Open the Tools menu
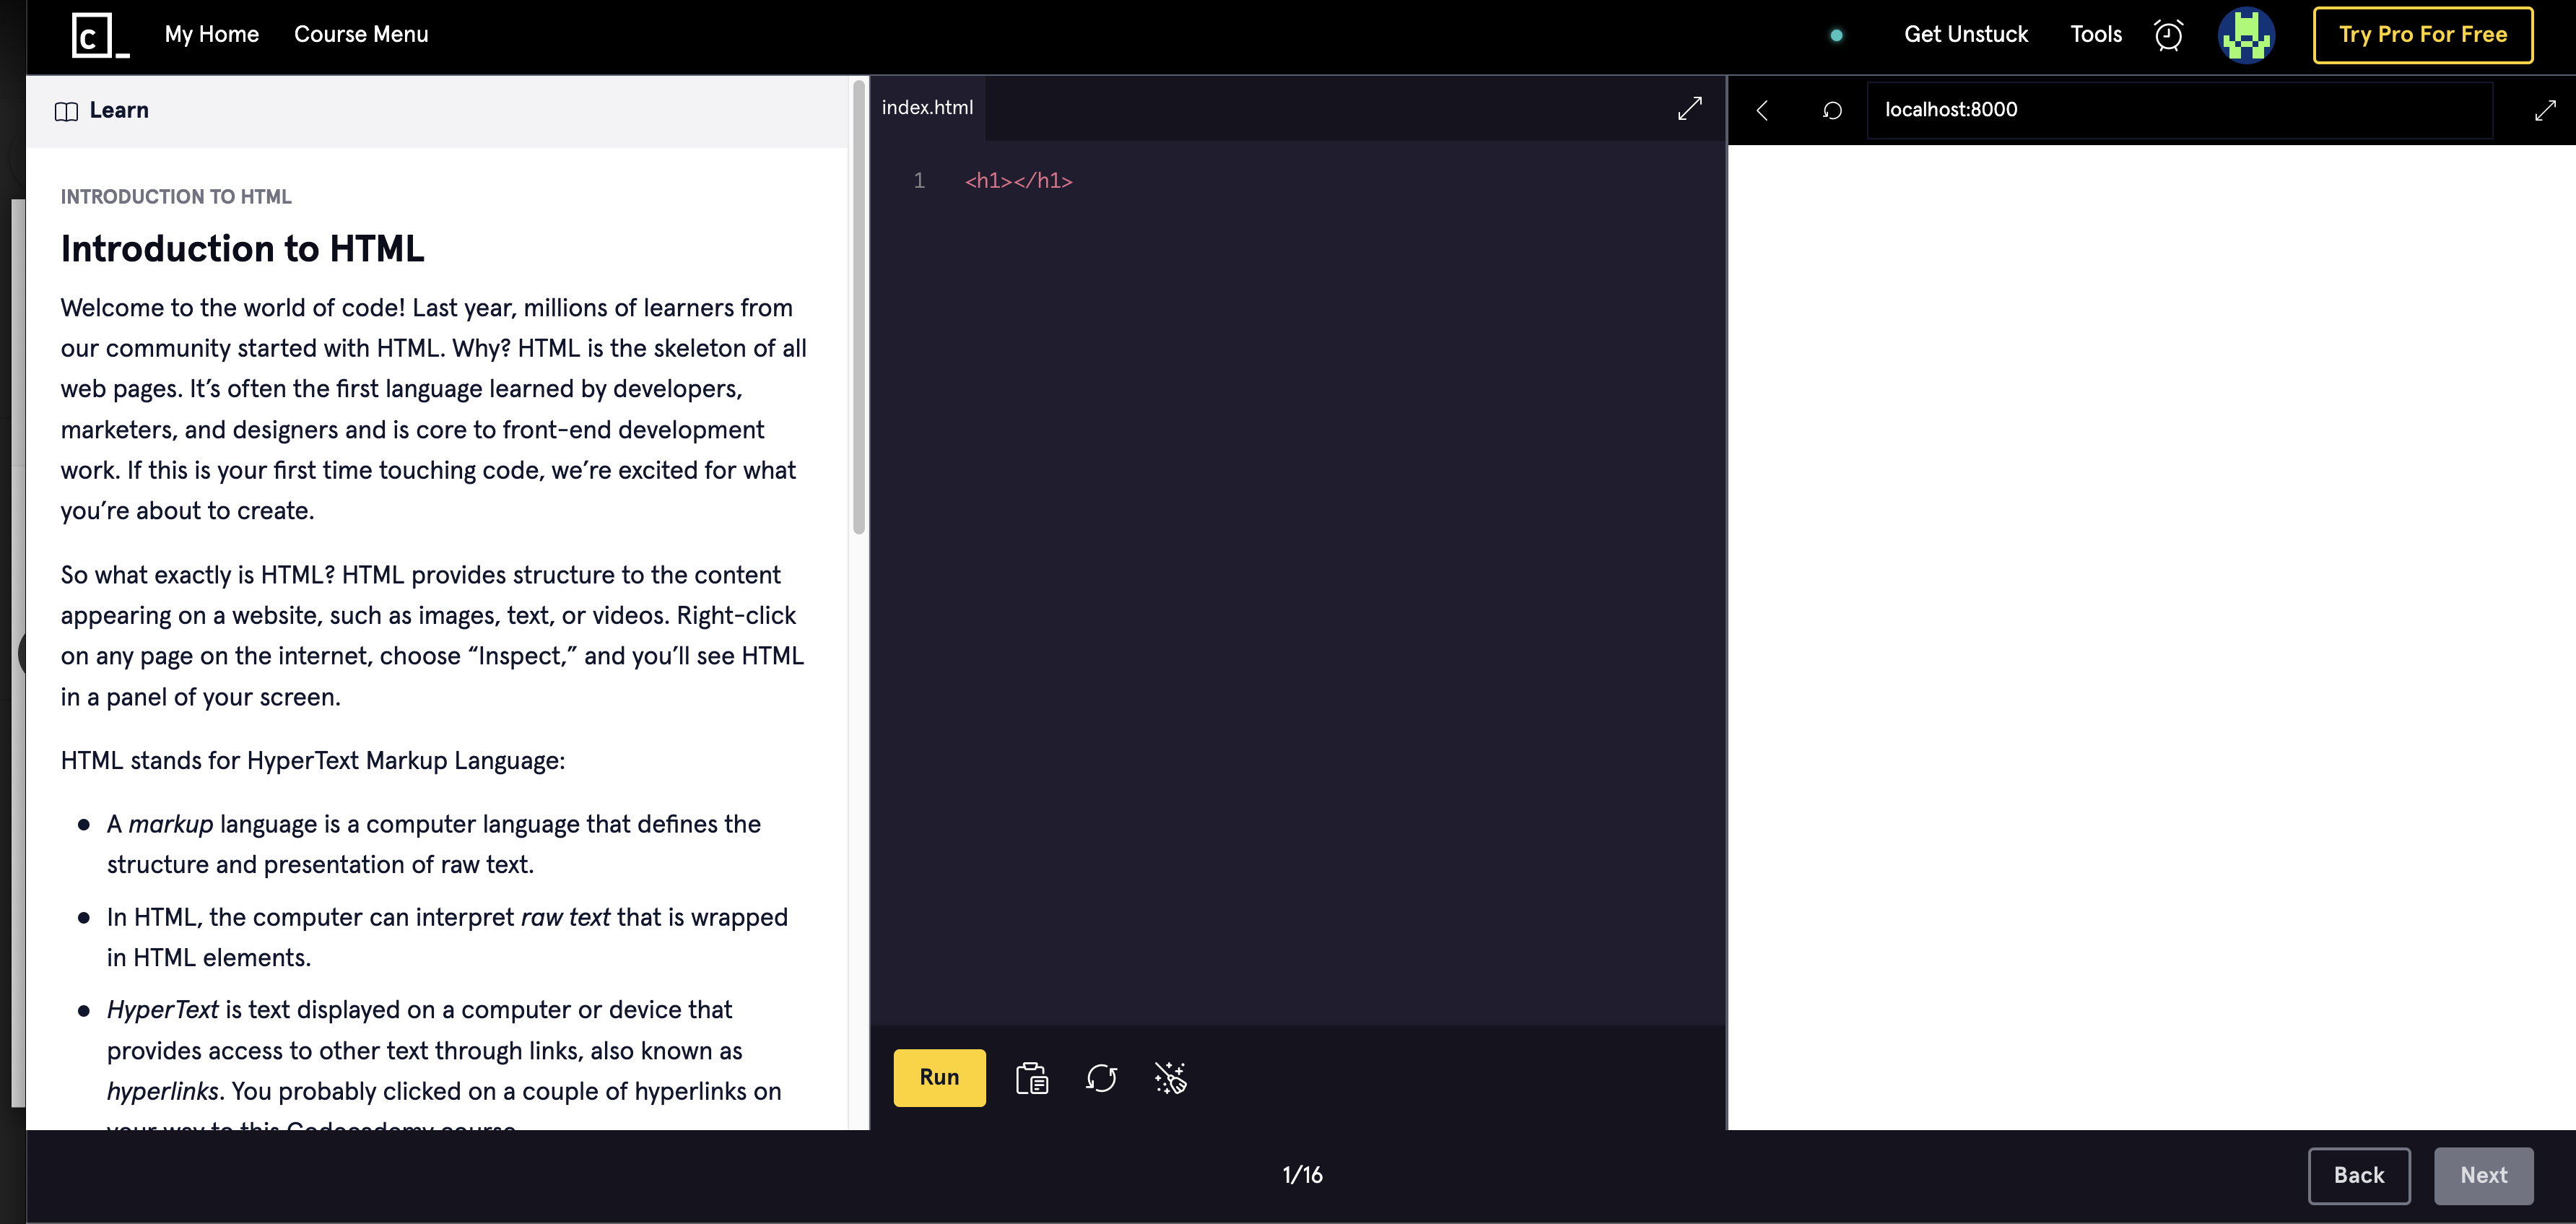This screenshot has height=1224, width=2576. pos(2095,35)
